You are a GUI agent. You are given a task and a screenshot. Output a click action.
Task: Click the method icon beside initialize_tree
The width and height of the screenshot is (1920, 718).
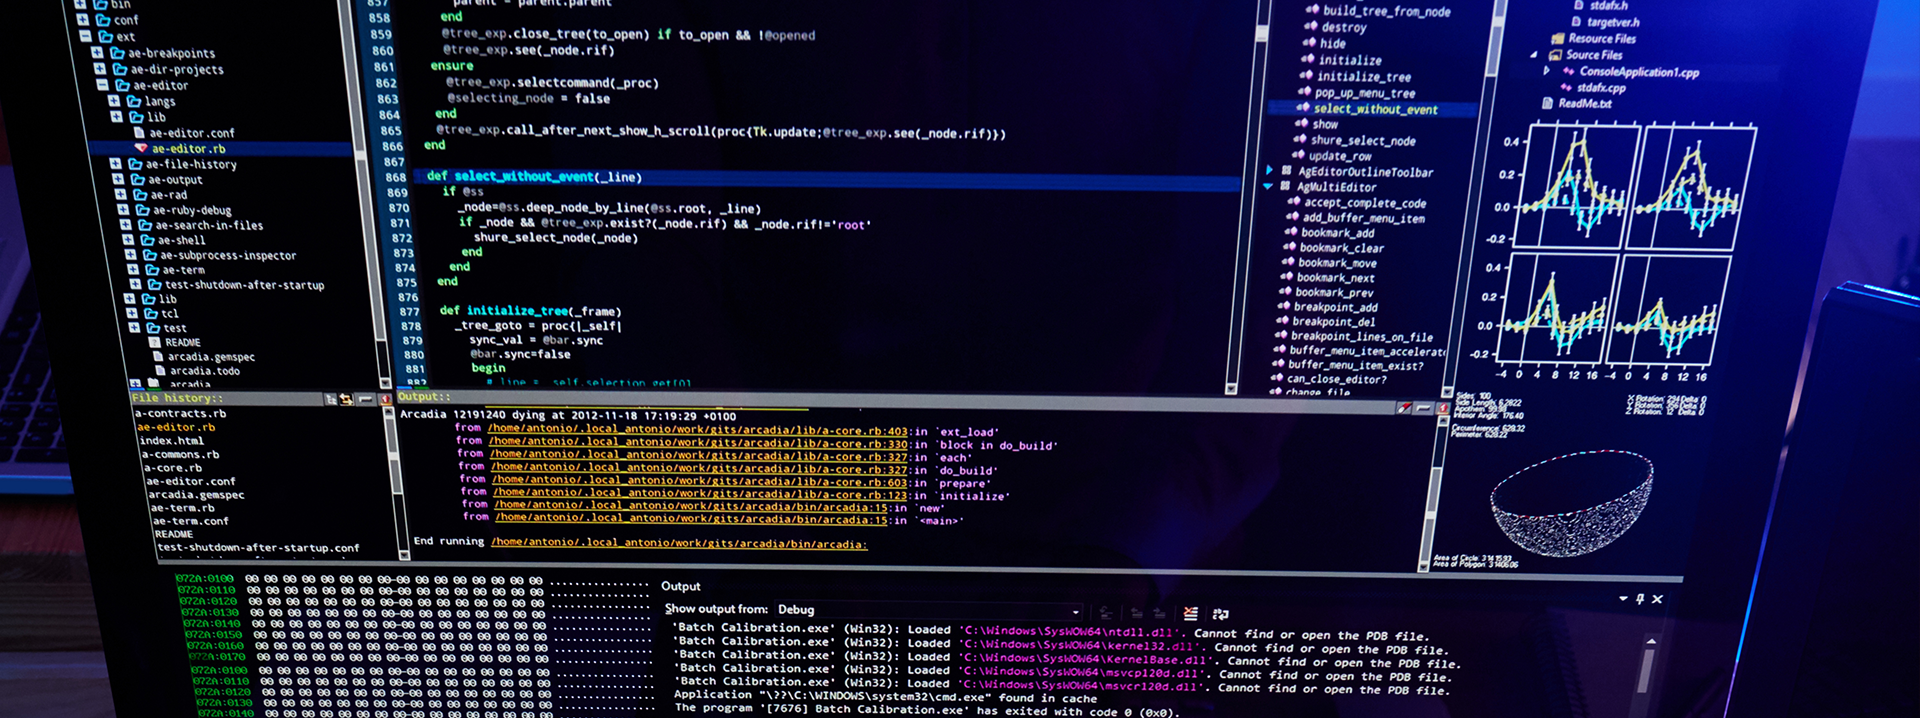1306,76
